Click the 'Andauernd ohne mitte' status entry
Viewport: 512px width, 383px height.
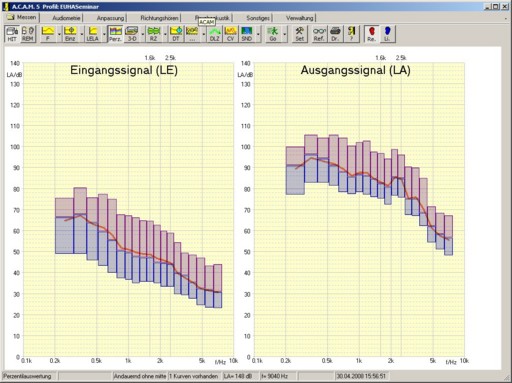click(140, 376)
